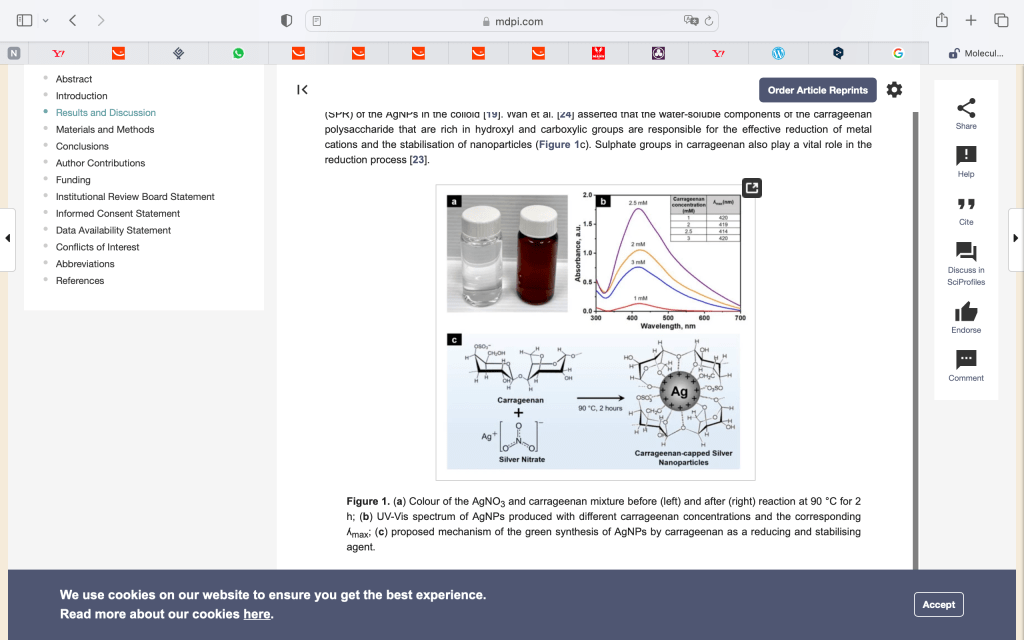Click the mdpi.com address bar
The width and height of the screenshot is (1024, 640).
point(511,21)
